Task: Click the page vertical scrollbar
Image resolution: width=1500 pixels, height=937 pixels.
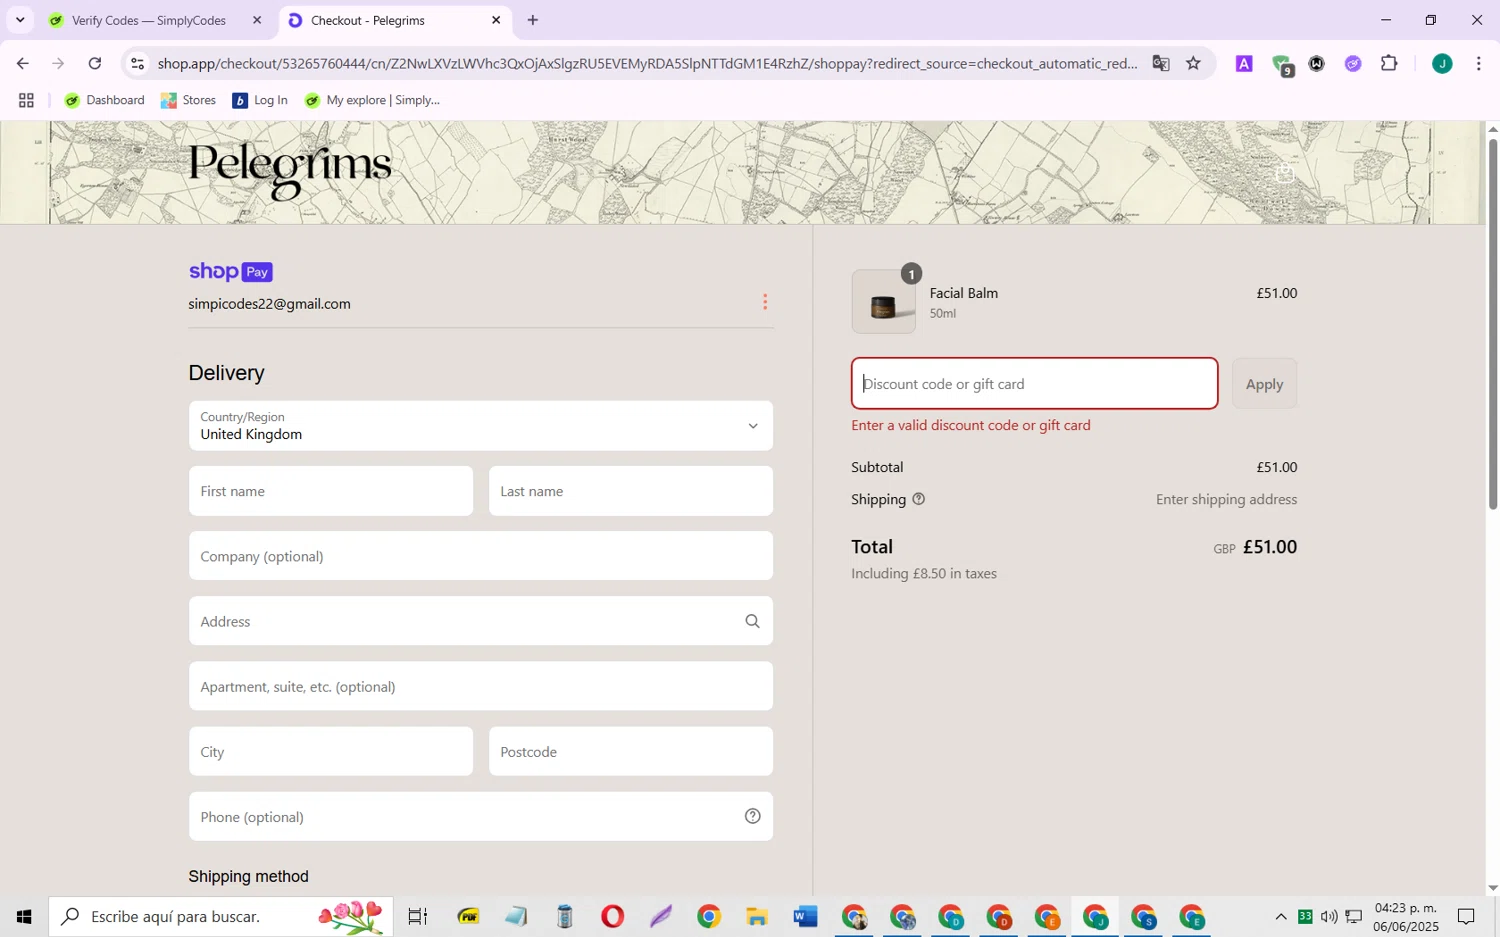Action: (x=1492, y=323)
